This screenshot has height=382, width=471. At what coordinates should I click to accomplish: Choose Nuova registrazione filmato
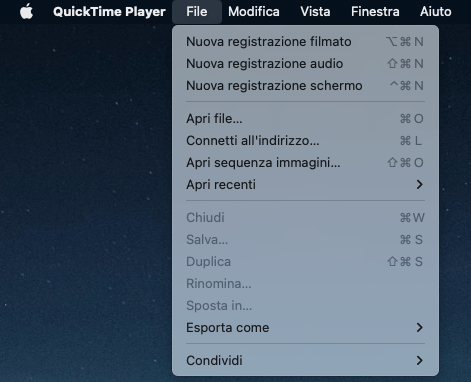[305, 42]
